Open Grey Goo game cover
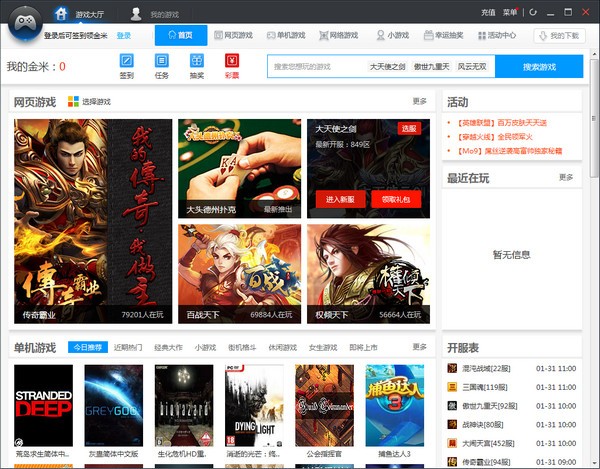This screenshot has width=600, height=469. [x=114, y=405]
